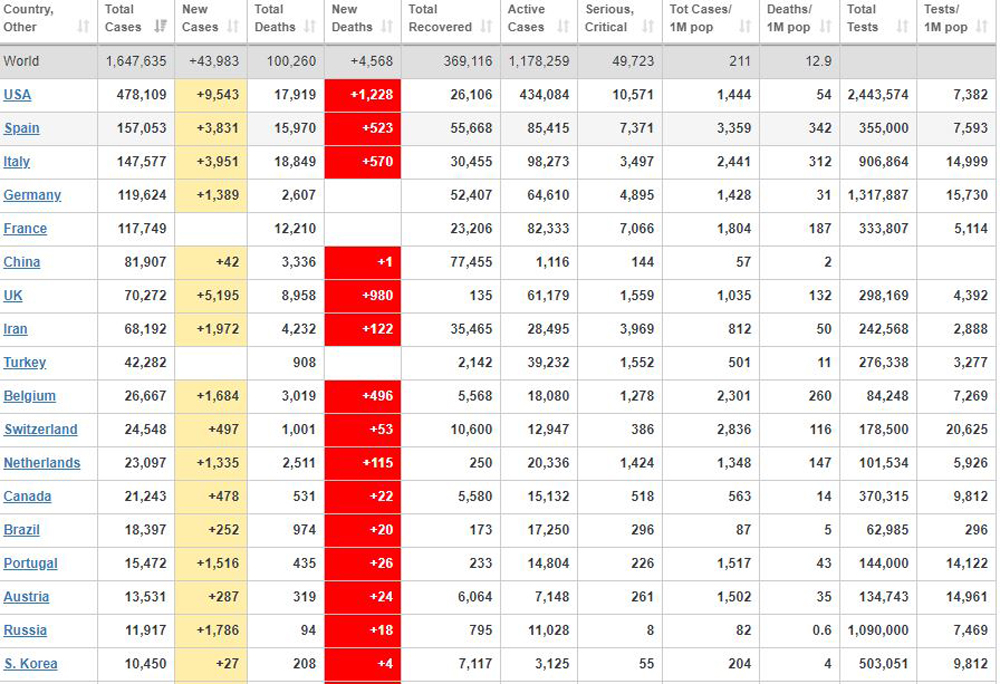The image size is (1000, 684).
Task: Select China total recovered 77,455
Action: pyautogui.click(x=471, y=262)
